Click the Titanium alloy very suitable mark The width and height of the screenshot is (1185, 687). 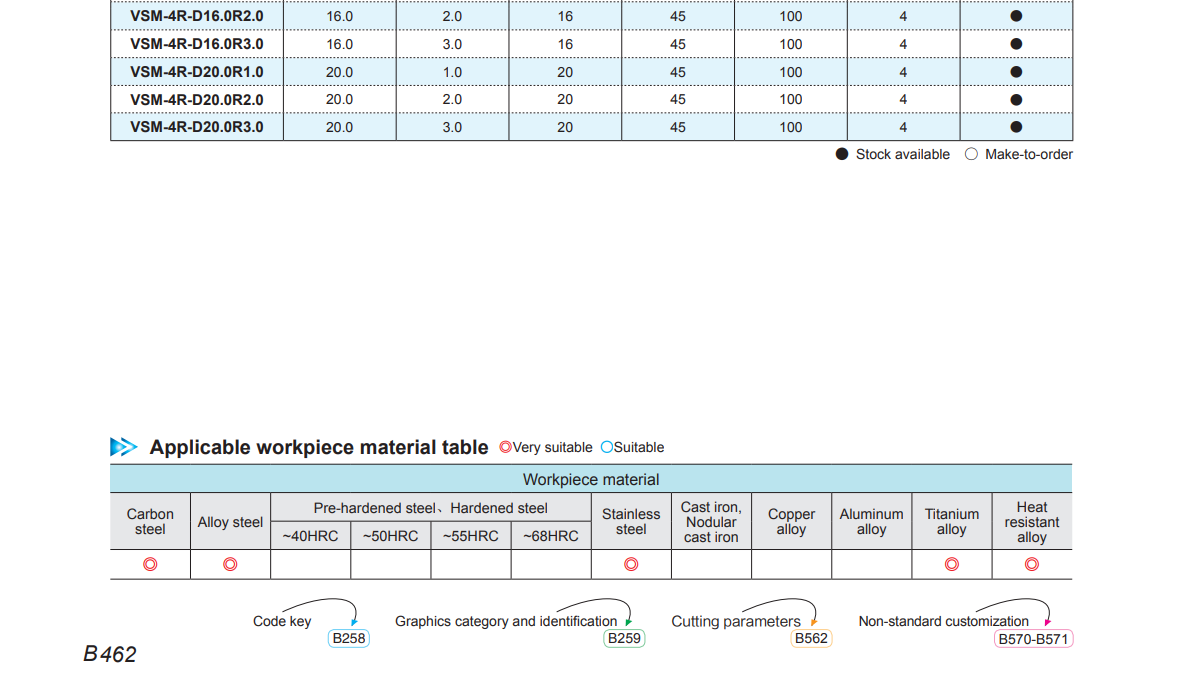[x=951, y=564]
